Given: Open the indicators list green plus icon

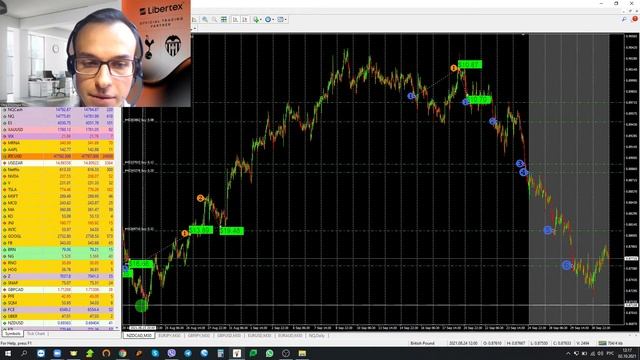Looking at the screenshot, I should (x=256, y=19).
